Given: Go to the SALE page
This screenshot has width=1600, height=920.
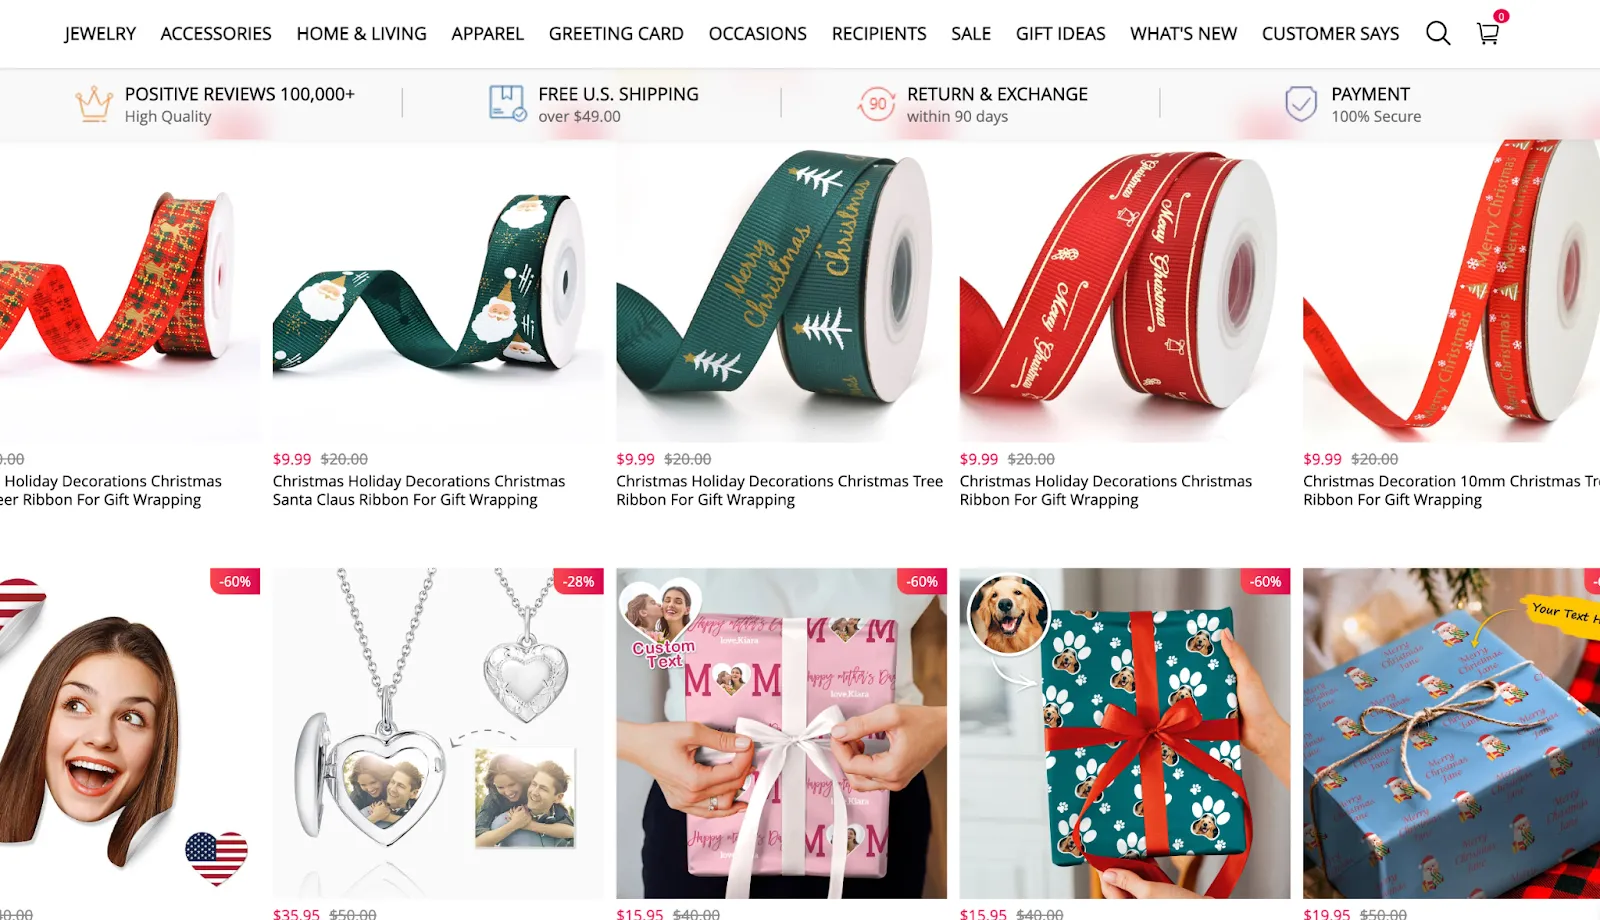Looking at the screenshot, I should [971, 33].
